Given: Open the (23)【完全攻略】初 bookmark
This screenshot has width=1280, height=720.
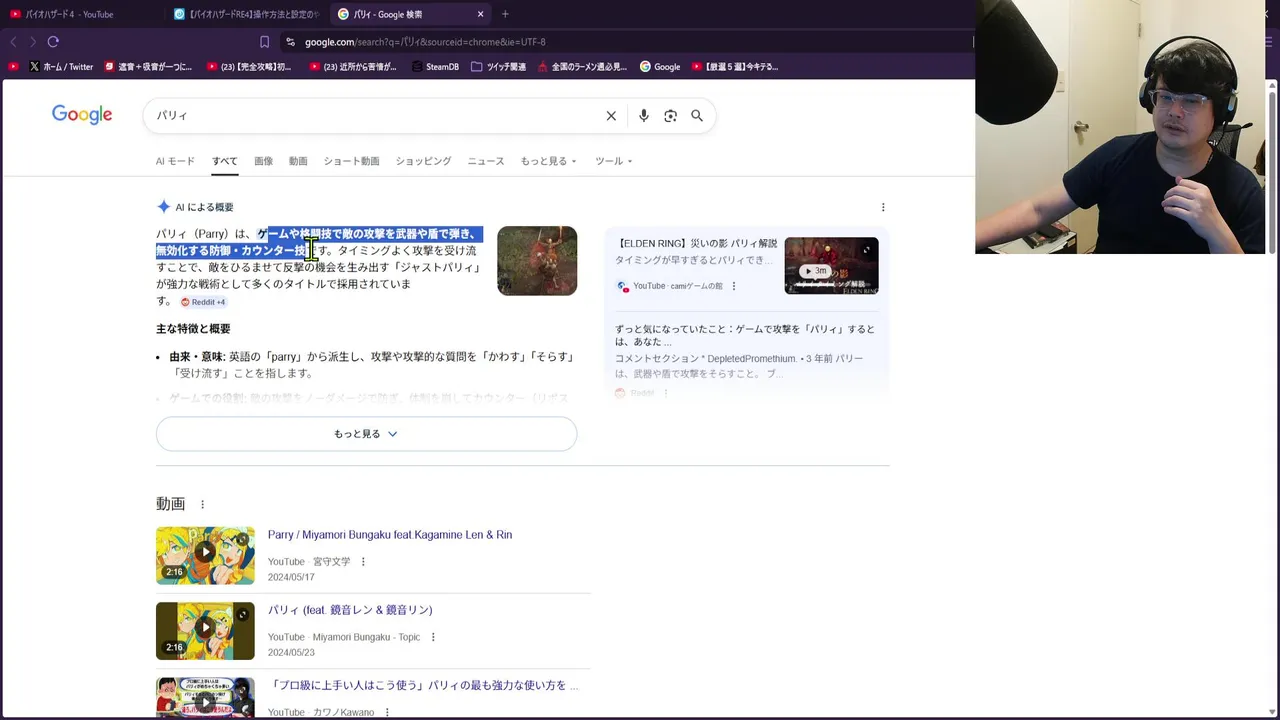Looking at the screenshot, I should [249, 67].
